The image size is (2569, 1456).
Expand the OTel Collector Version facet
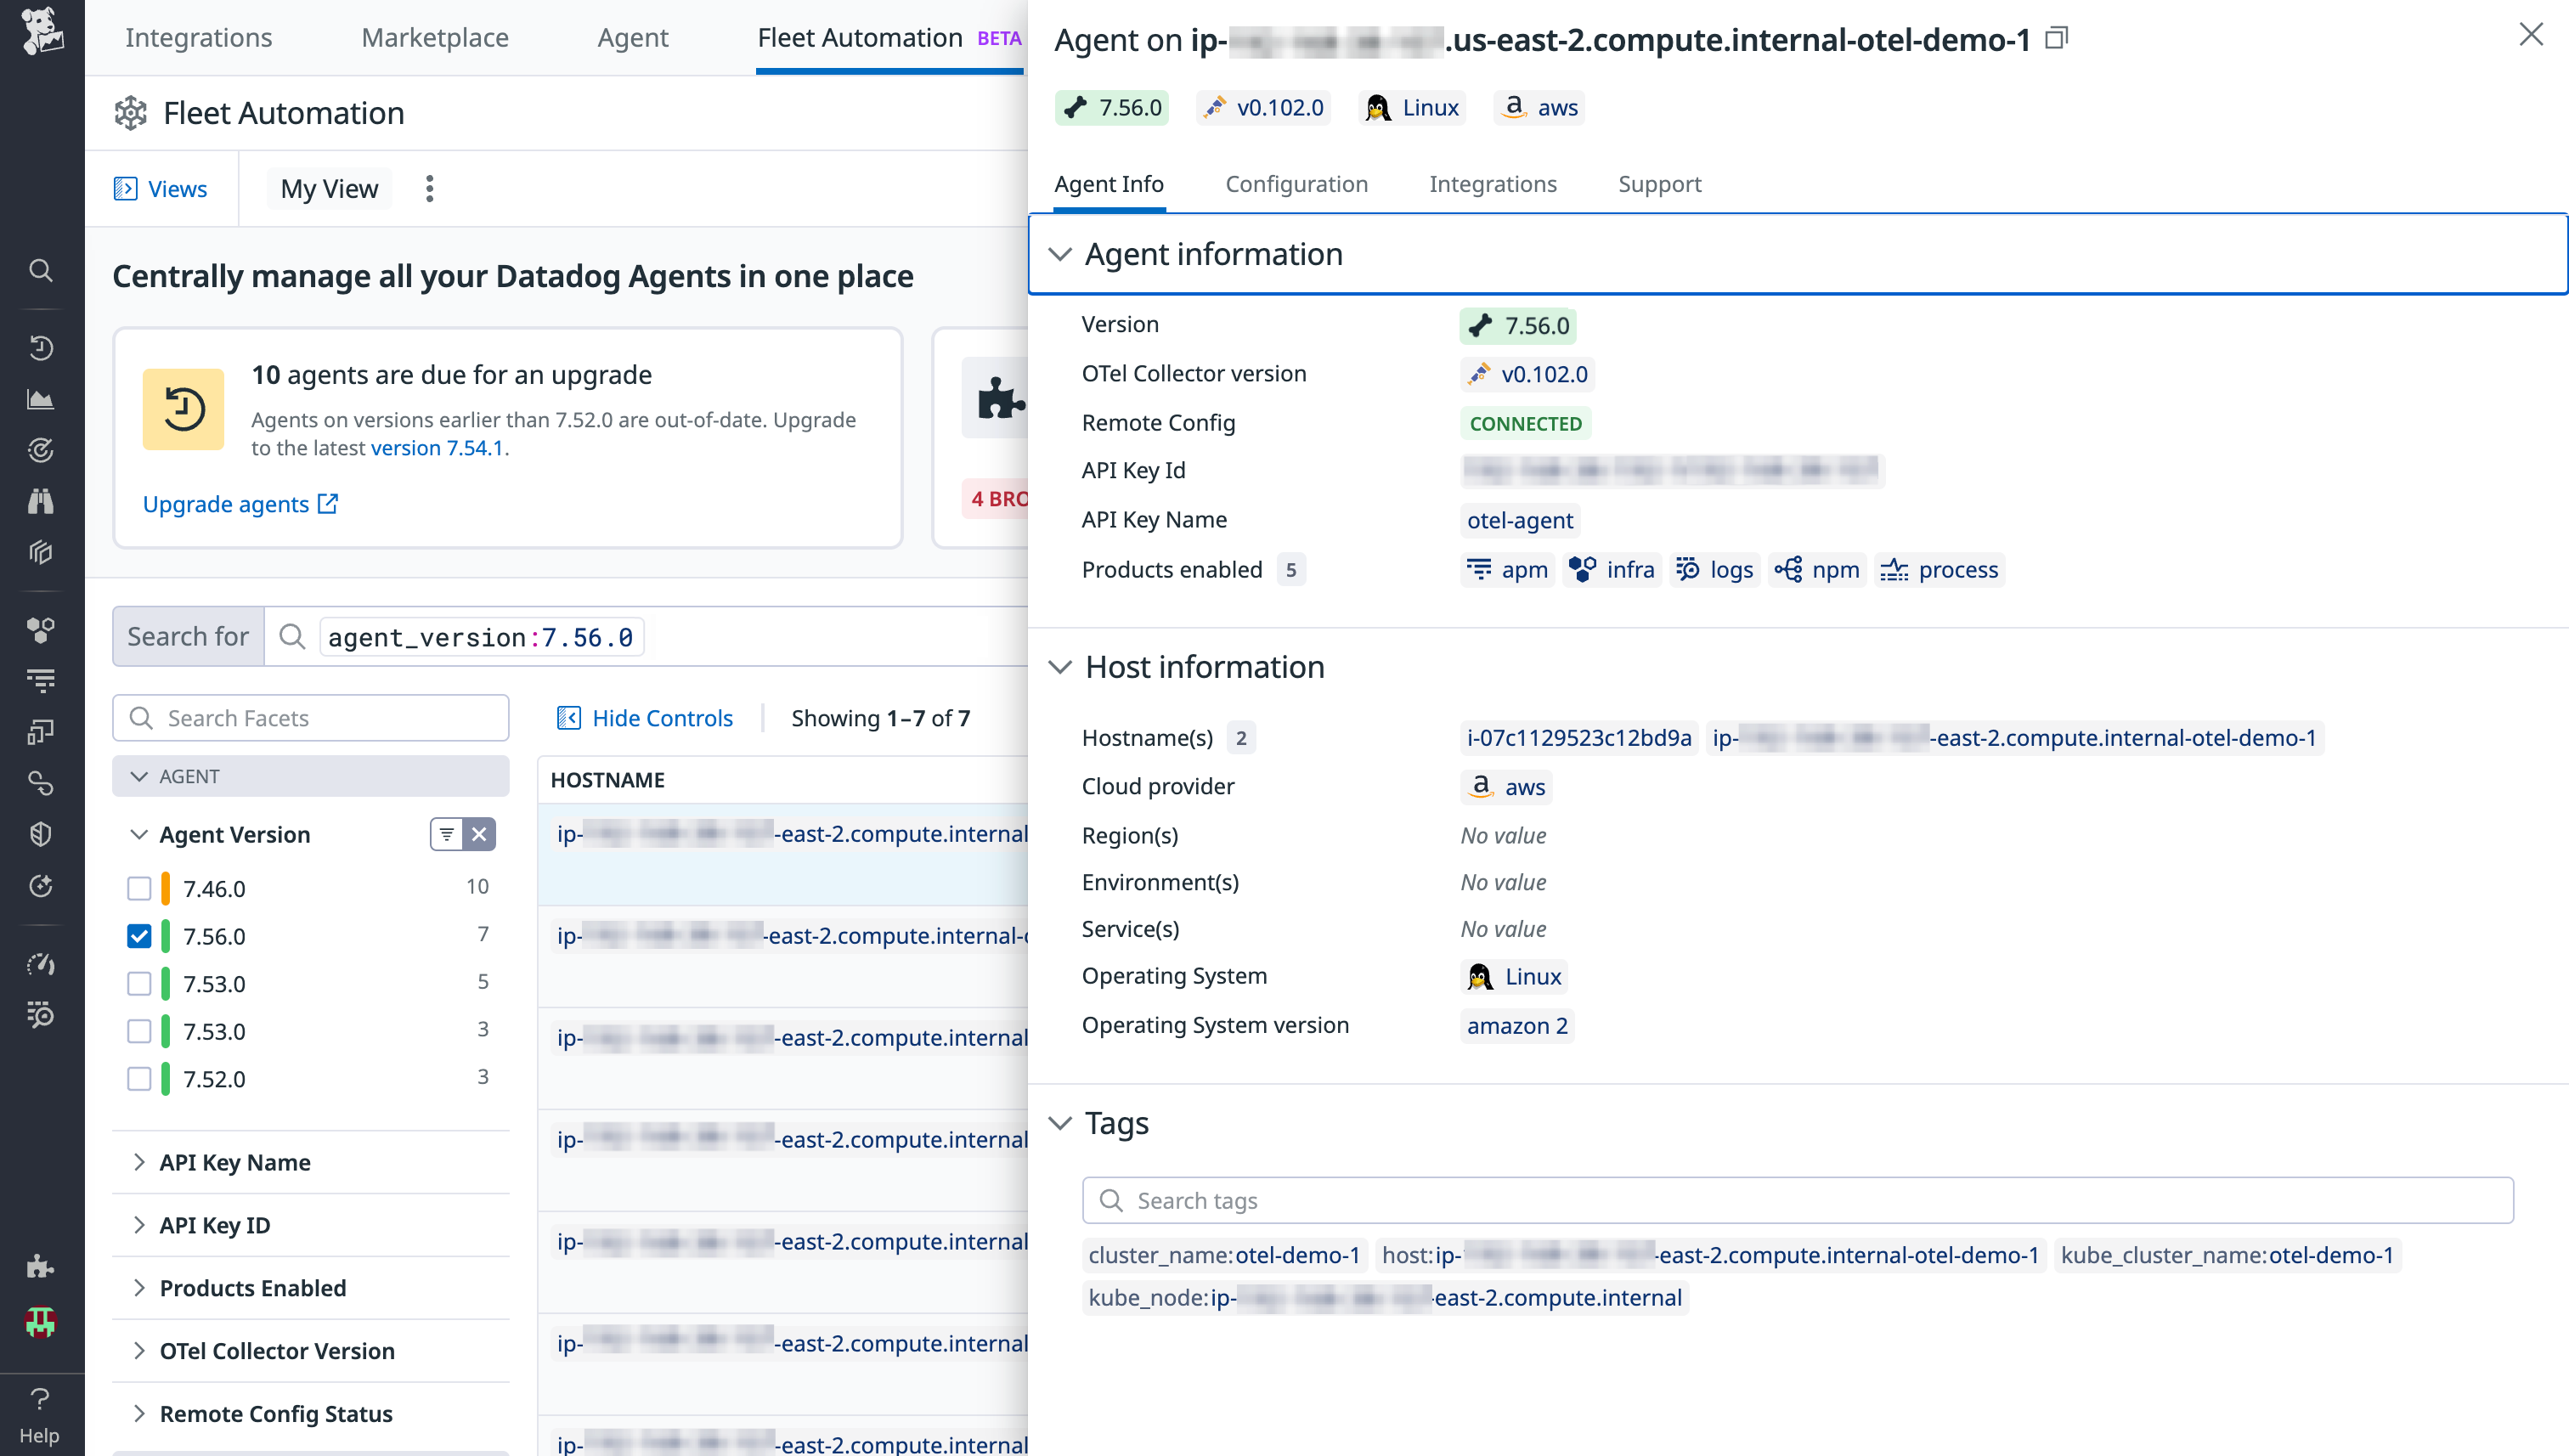pyautogui.click(x=139, y=1351)
